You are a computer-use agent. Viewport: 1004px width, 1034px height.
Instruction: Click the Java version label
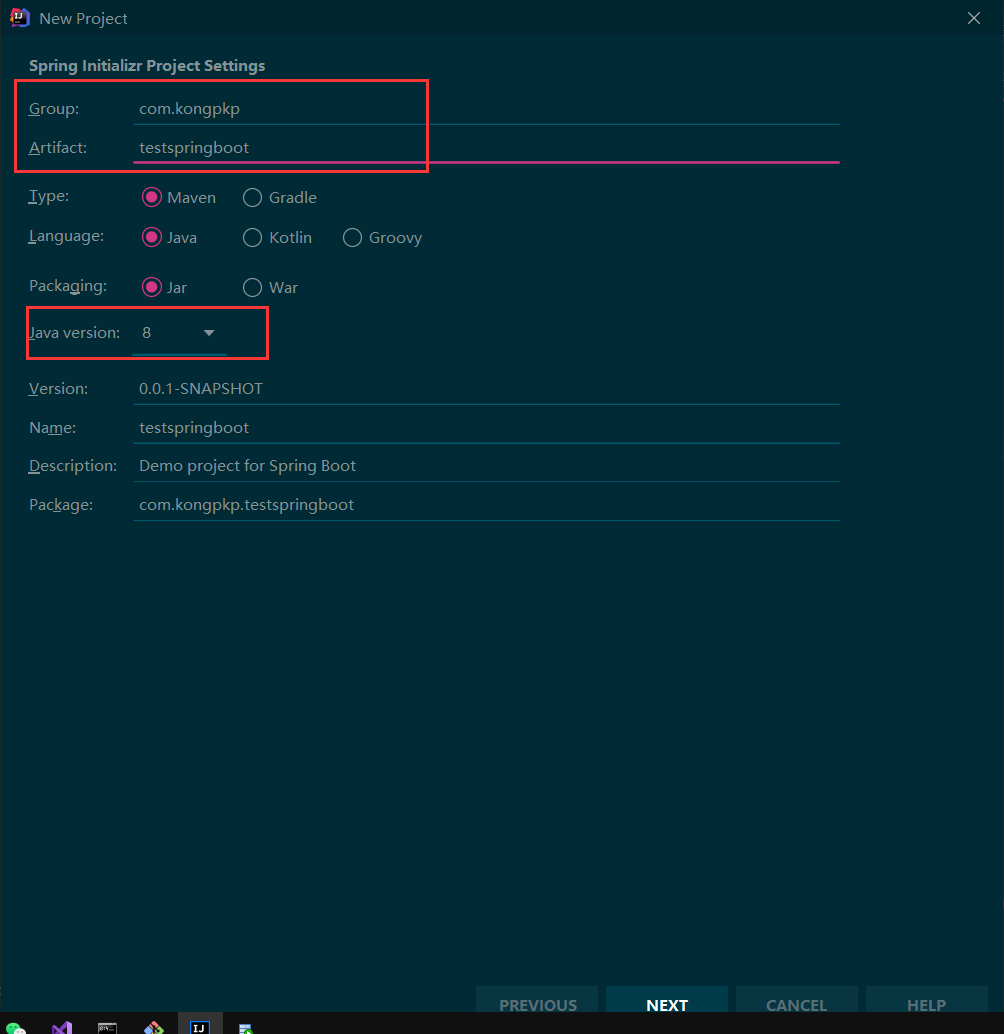click(74, 332)
